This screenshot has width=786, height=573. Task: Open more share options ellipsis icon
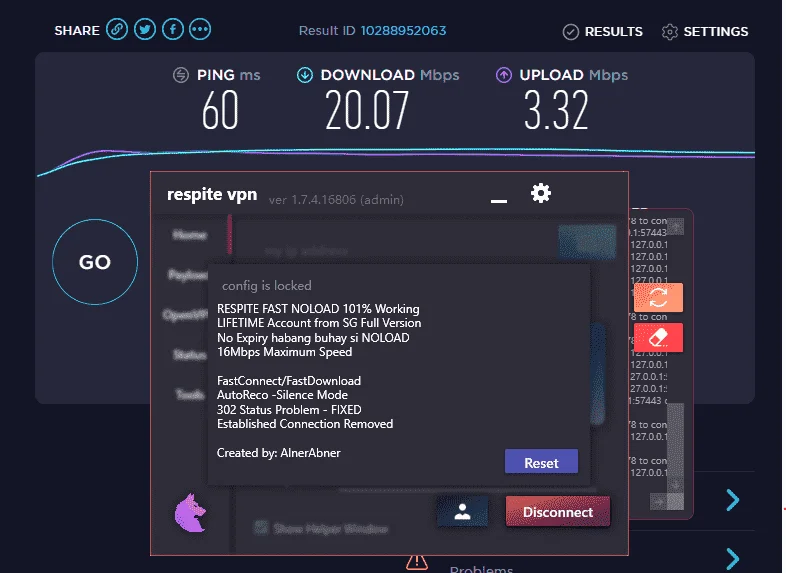coord(200,30)
